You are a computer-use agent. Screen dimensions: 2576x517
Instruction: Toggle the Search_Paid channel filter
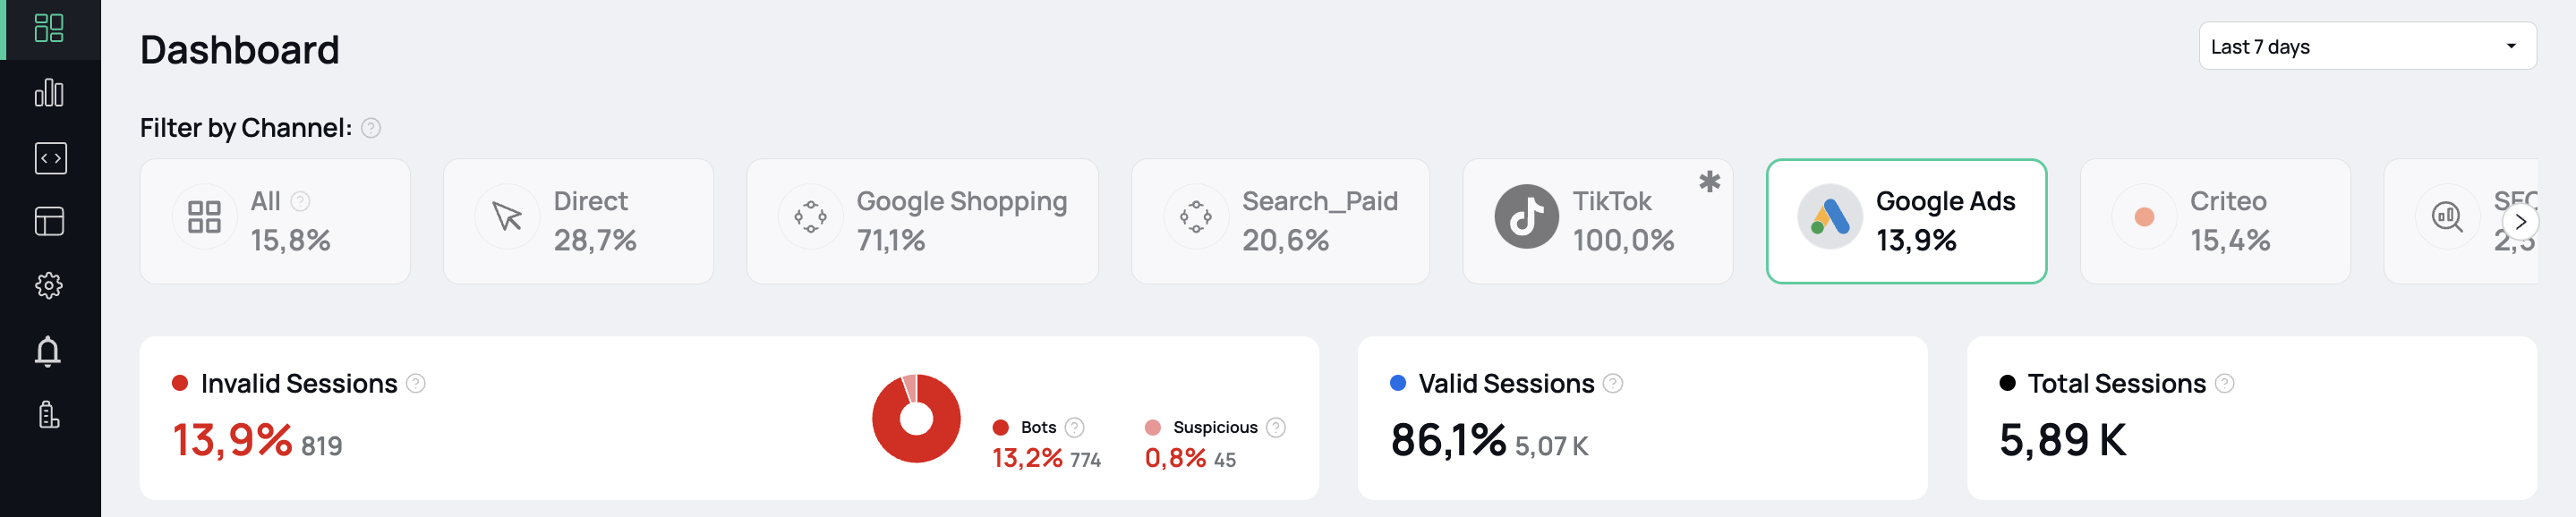point(1280,221)
